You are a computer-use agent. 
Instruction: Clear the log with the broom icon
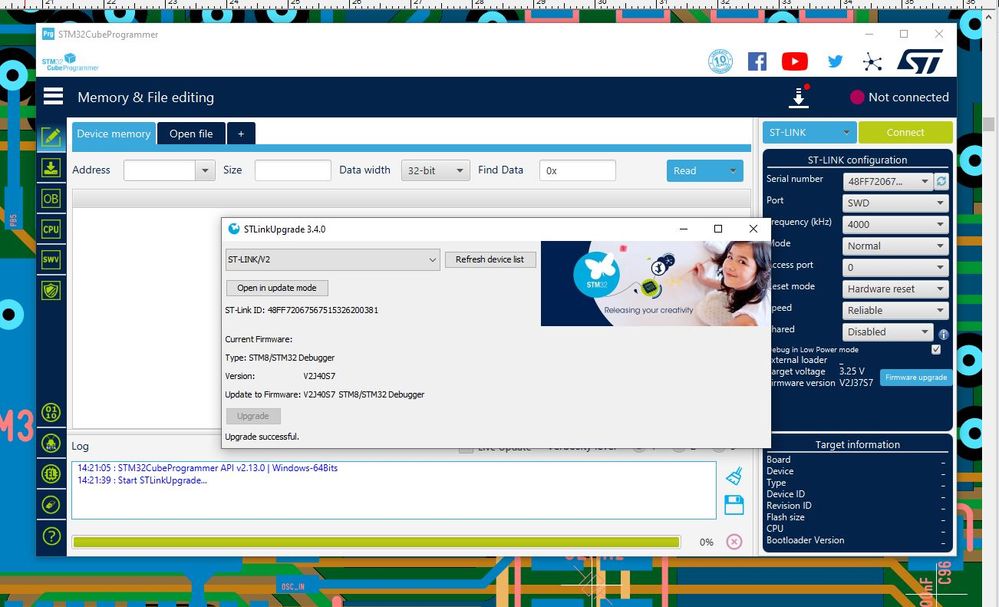coord(734,476)
